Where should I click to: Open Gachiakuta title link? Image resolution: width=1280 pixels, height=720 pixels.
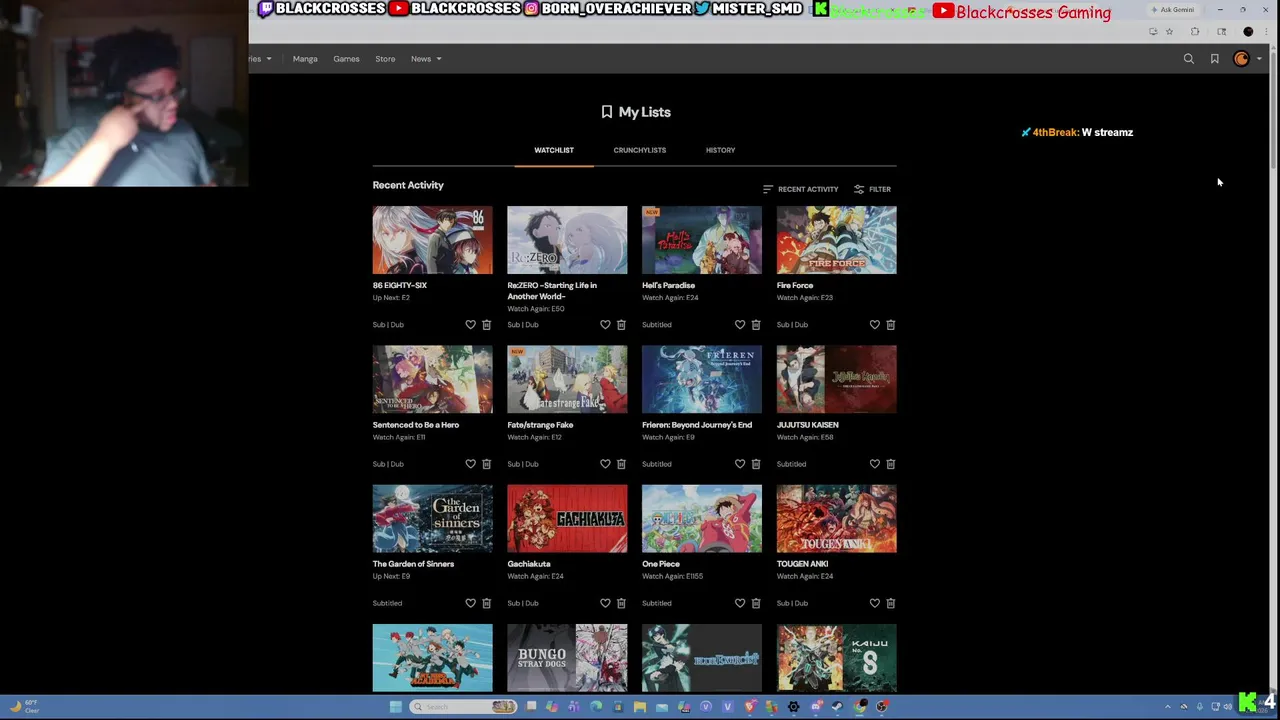(529, 564)
